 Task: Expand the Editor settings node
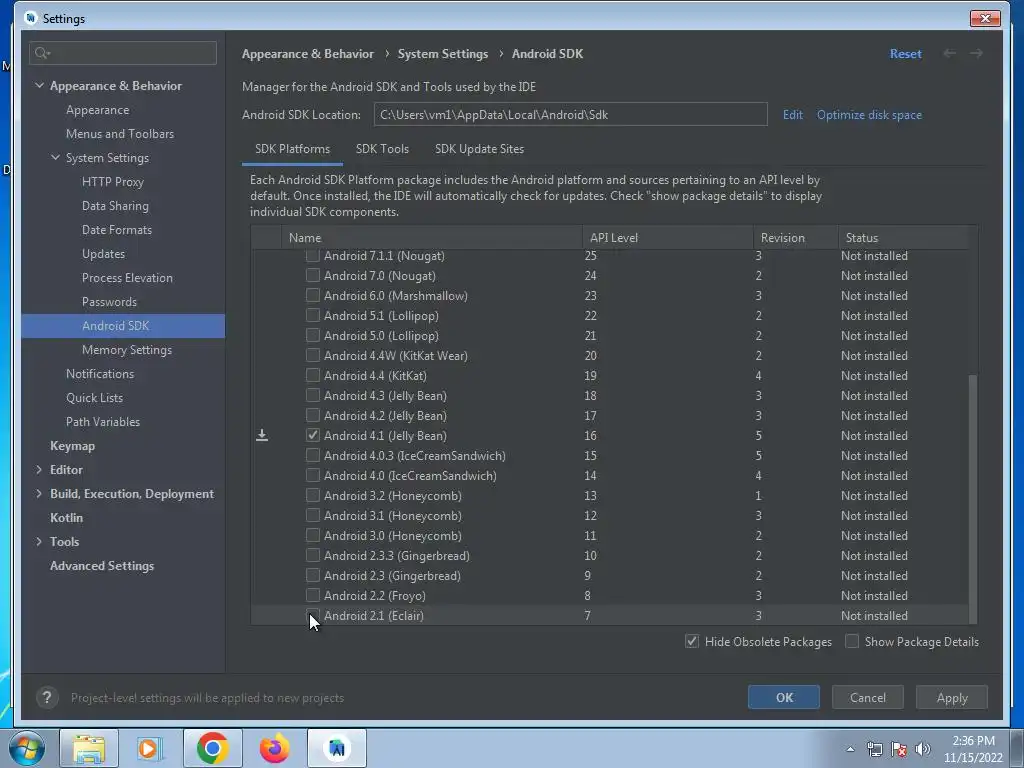click(x=39, y=470)
